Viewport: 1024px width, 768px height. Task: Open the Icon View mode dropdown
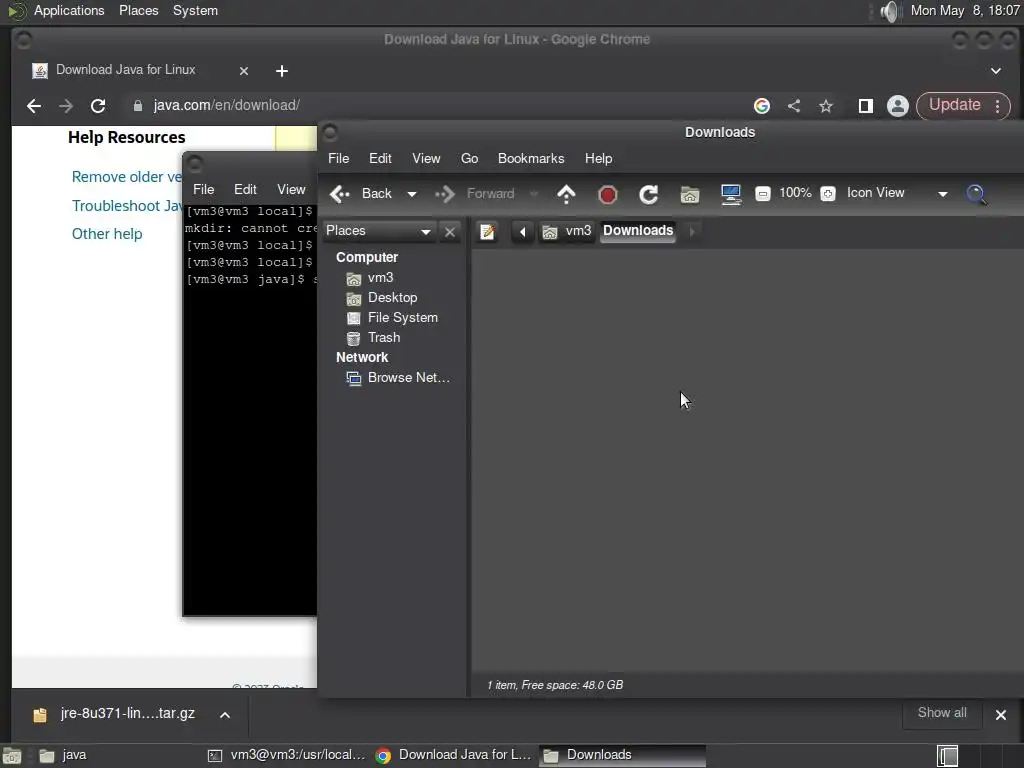point(897,193)
